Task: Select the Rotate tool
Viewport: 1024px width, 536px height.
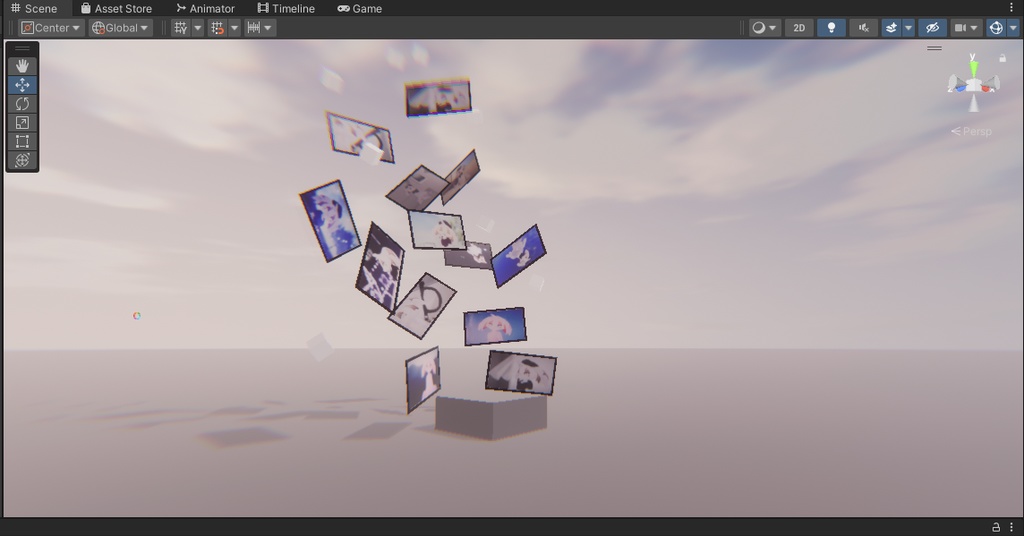Action: pyautogui.click(x=22, y=104)
